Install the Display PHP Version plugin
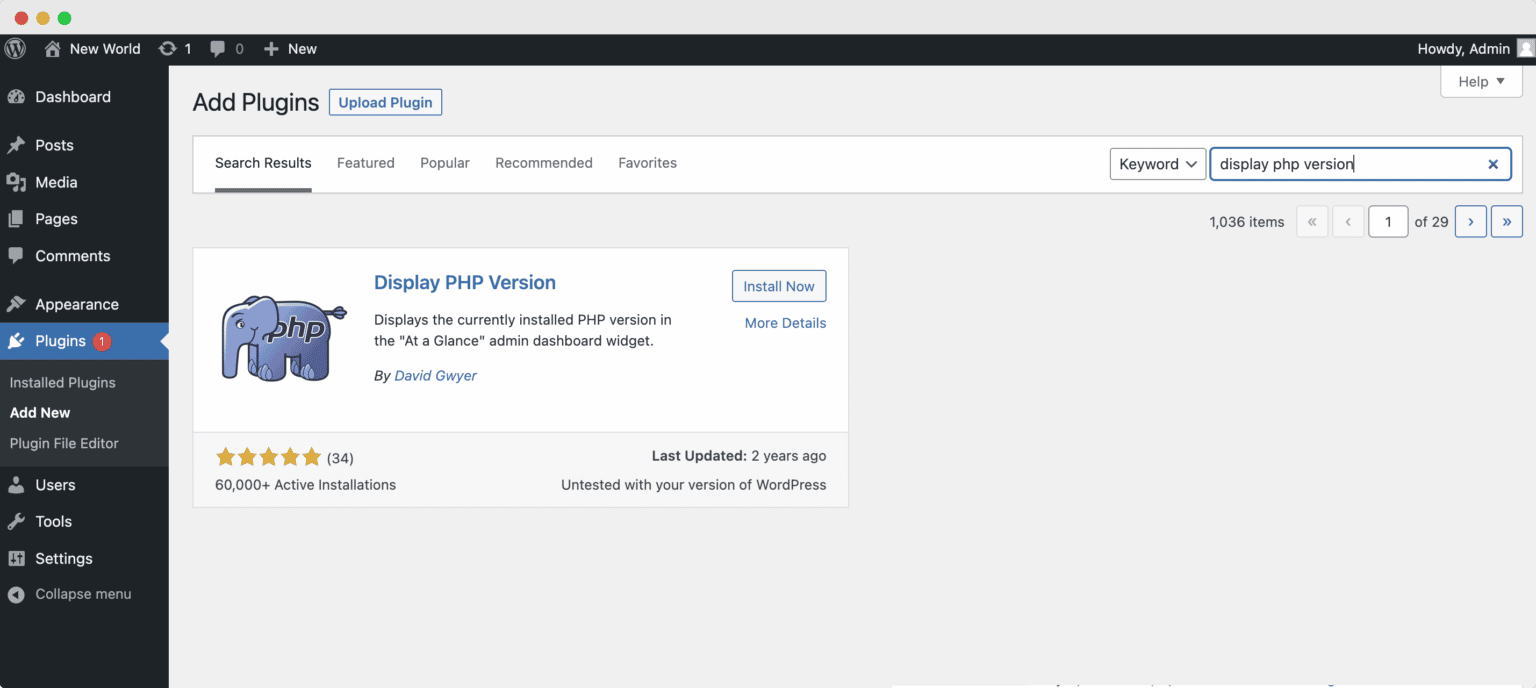Screen dimensions: 1536x688 click(x=779, y=286)
